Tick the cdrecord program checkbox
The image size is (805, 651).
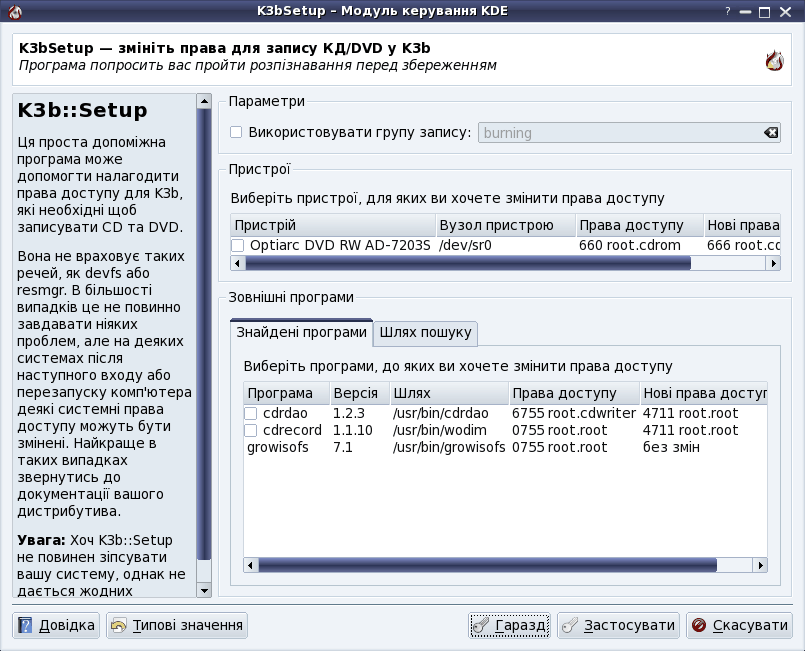tap(252, 430)
